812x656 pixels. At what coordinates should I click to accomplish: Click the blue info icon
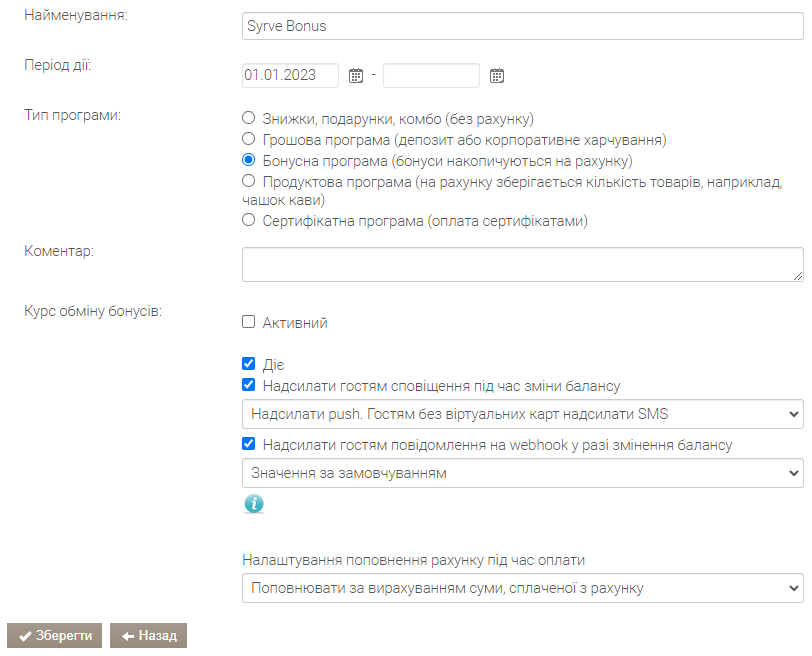click(x=254, y=503)
